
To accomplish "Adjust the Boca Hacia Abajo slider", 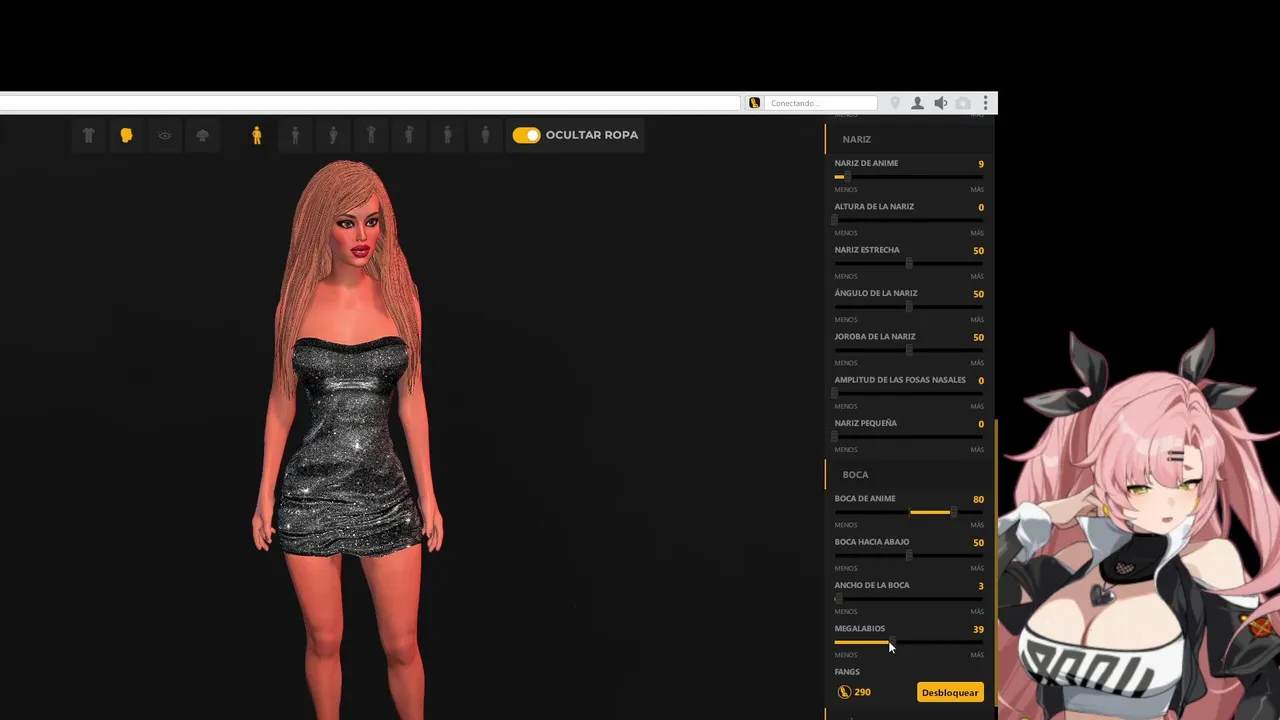I will [909, 555].
